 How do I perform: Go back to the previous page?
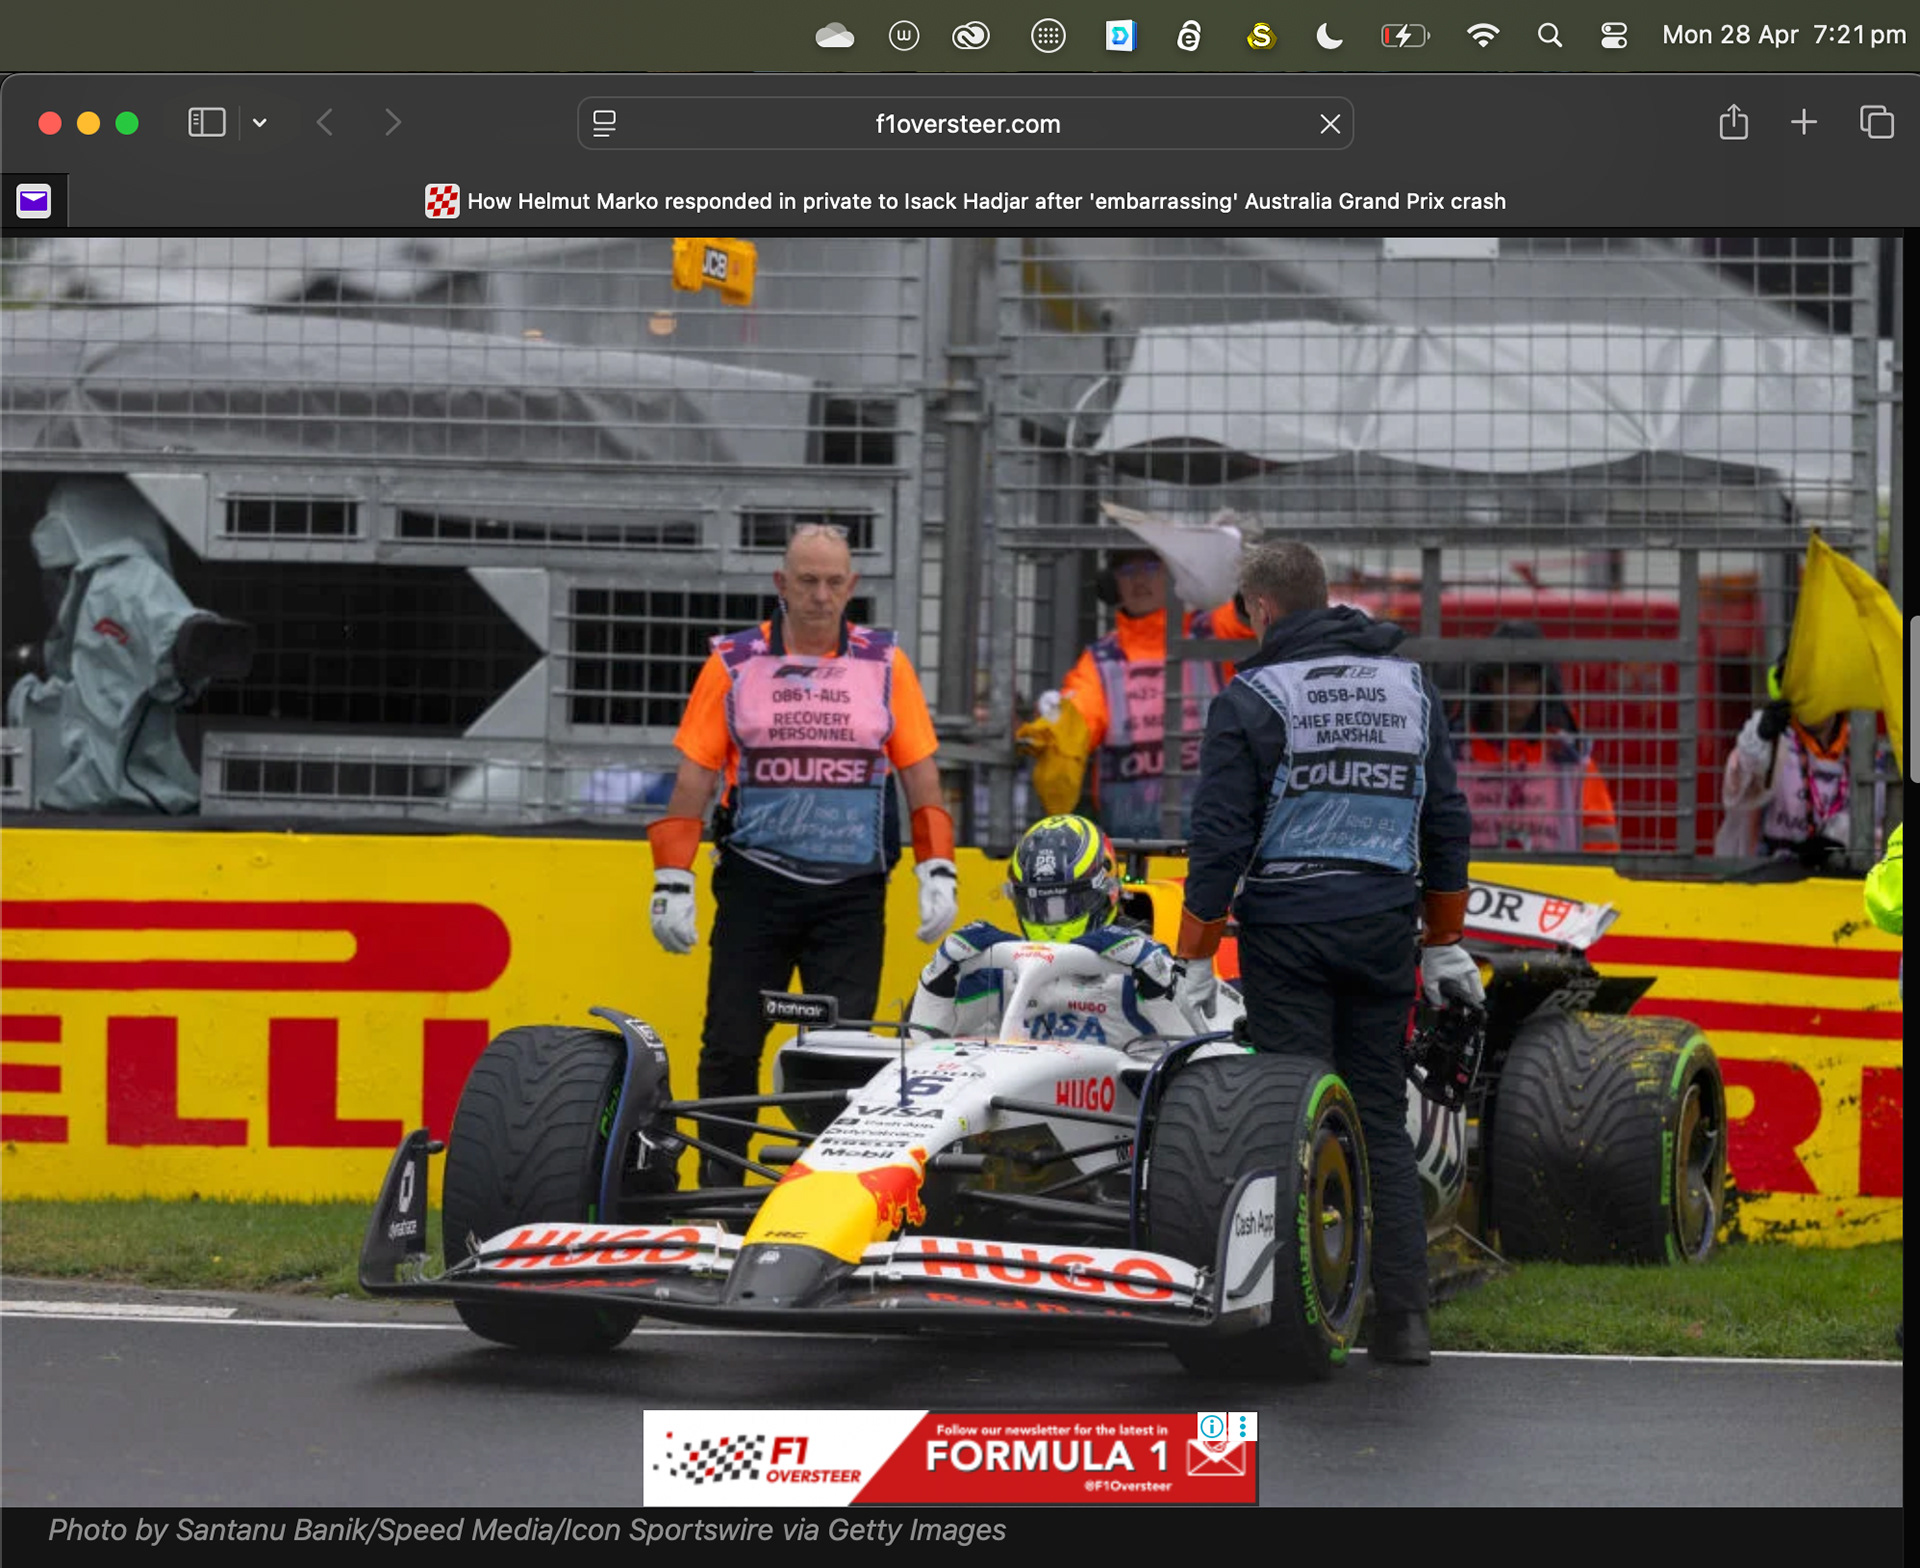point(325,123)
